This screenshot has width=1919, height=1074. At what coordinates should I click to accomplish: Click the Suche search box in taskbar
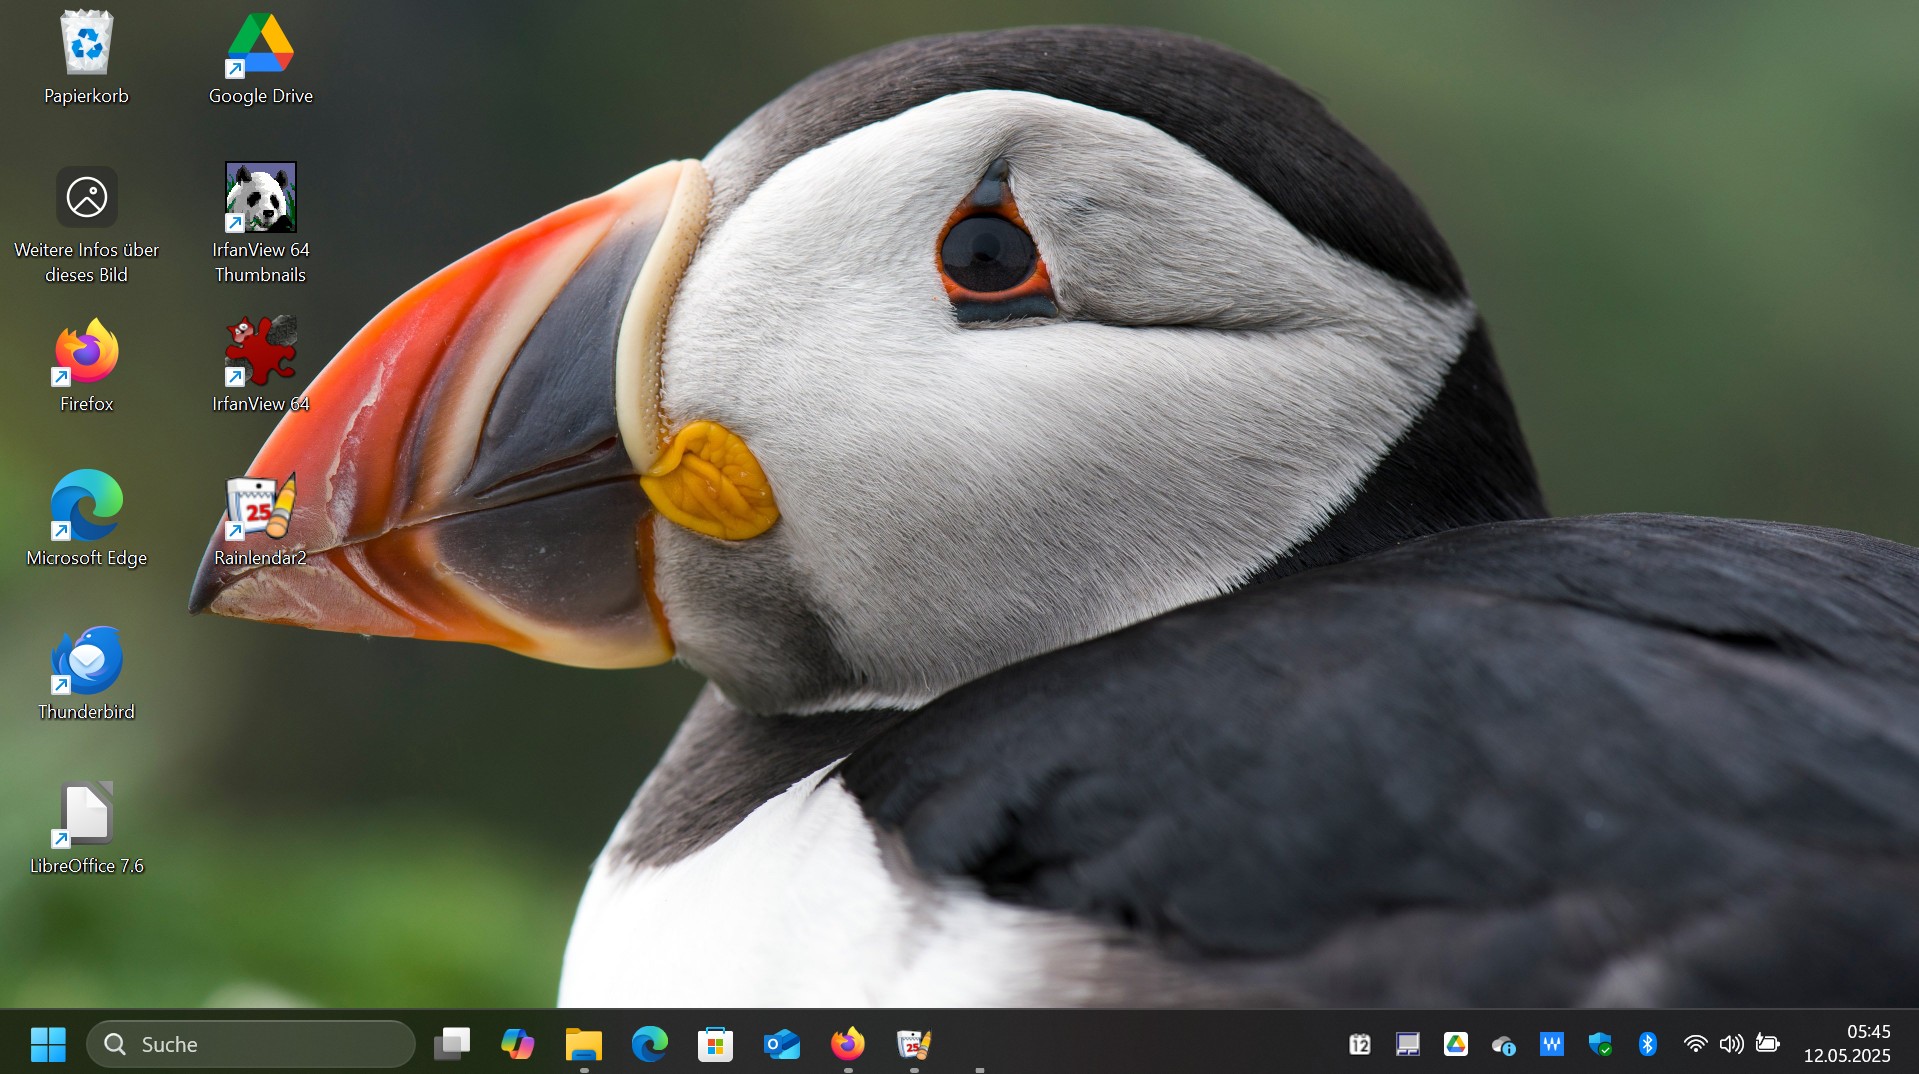coord(251,1044)
